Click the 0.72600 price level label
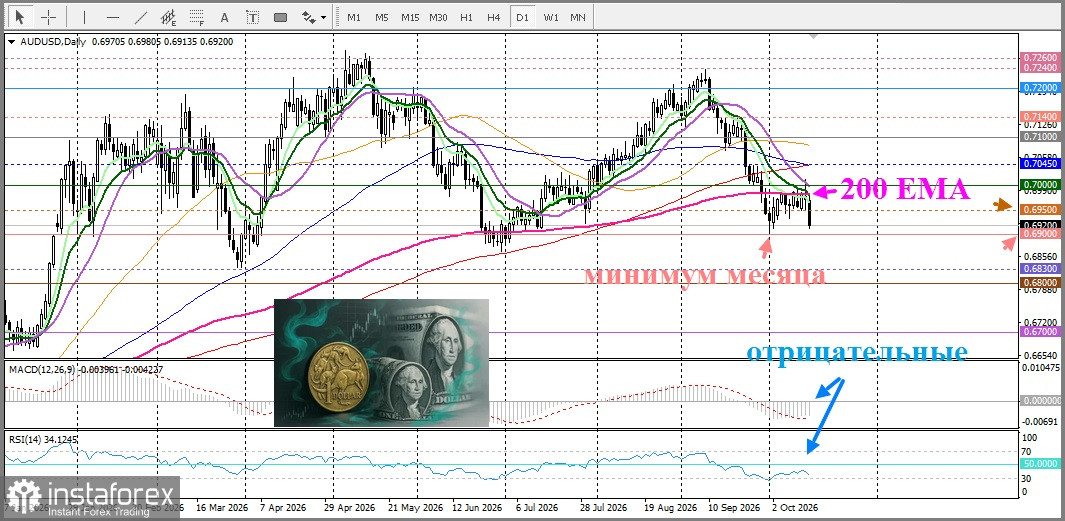The height and width of the screenshot is (521, 1065). click(x=1041, y=59)
